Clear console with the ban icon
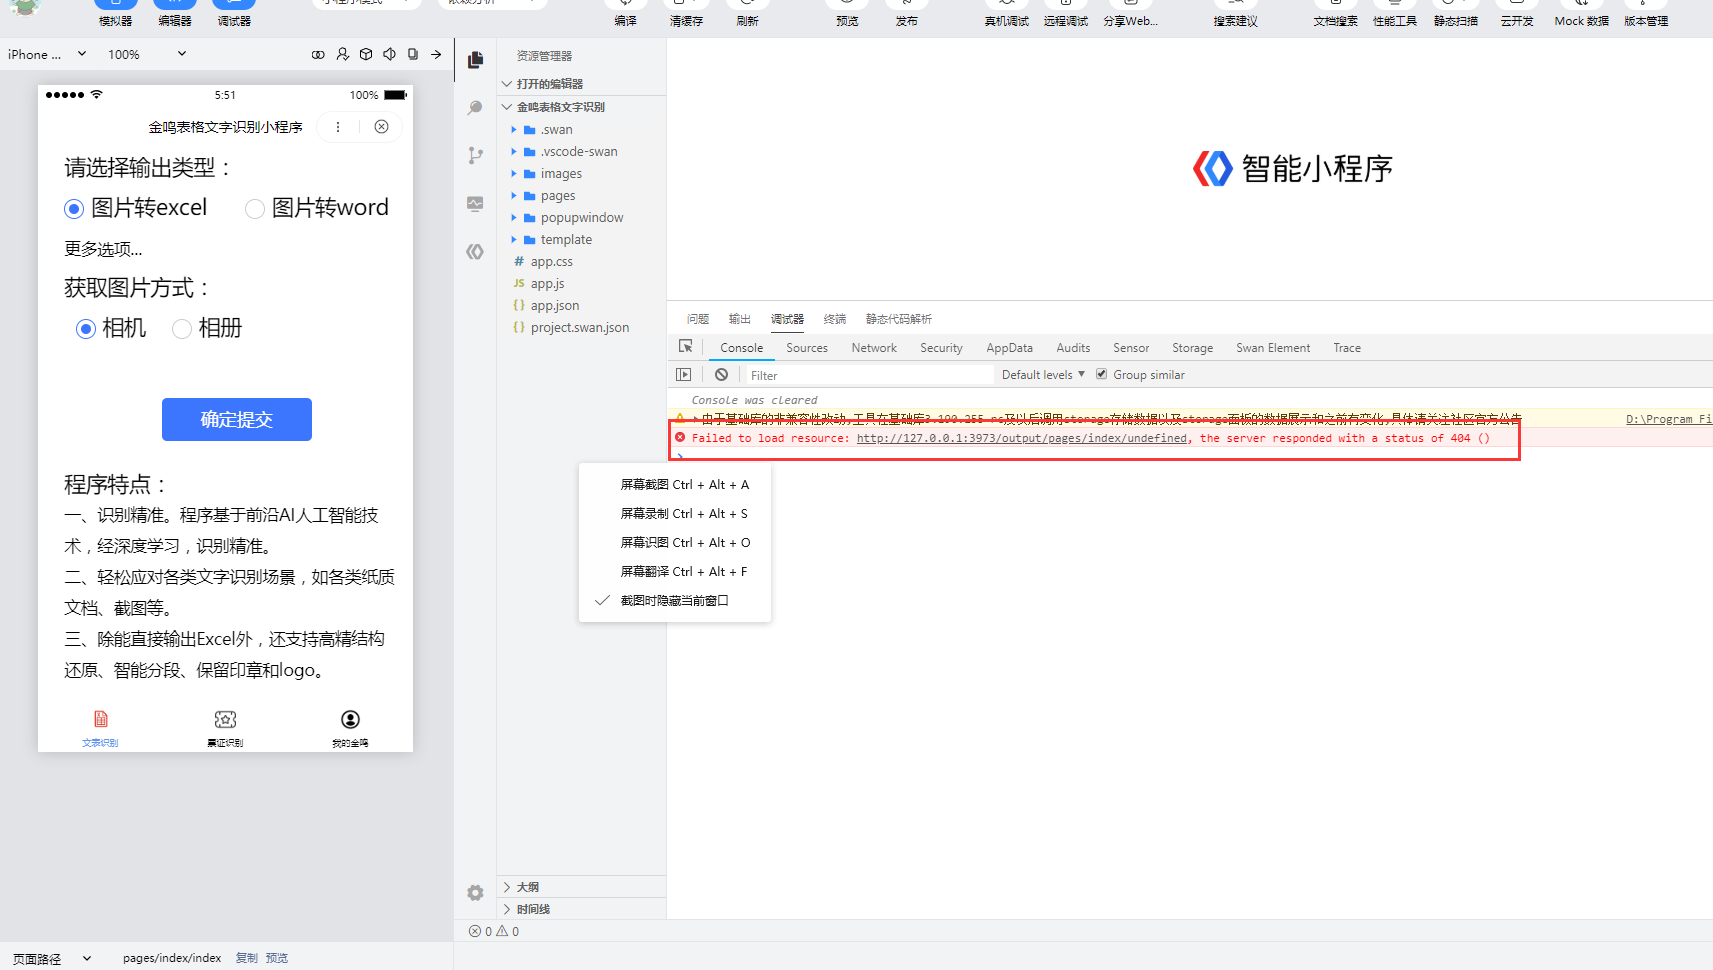Image resolution: width=1713 pixels, height=970 pixels. click(721, 375)
